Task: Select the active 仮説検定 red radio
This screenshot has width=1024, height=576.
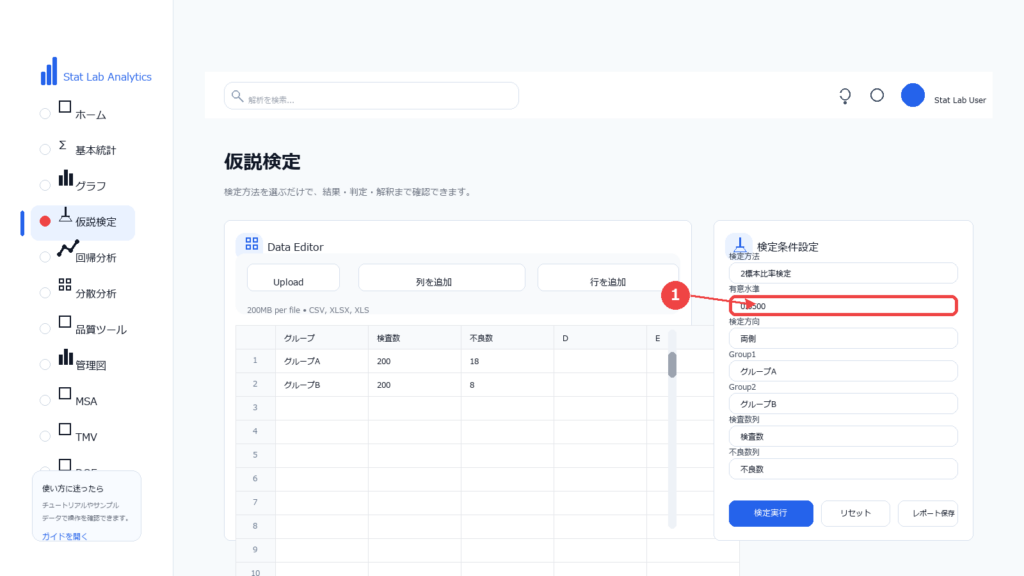Action: [45, 221]
